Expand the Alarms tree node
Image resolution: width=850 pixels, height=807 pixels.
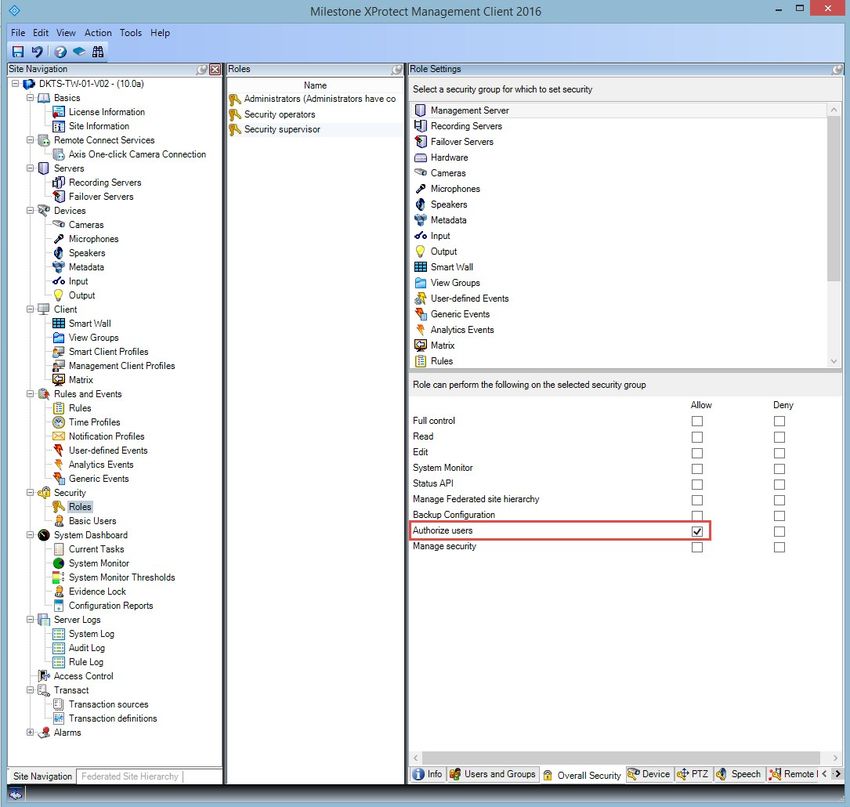click(30, 732)
